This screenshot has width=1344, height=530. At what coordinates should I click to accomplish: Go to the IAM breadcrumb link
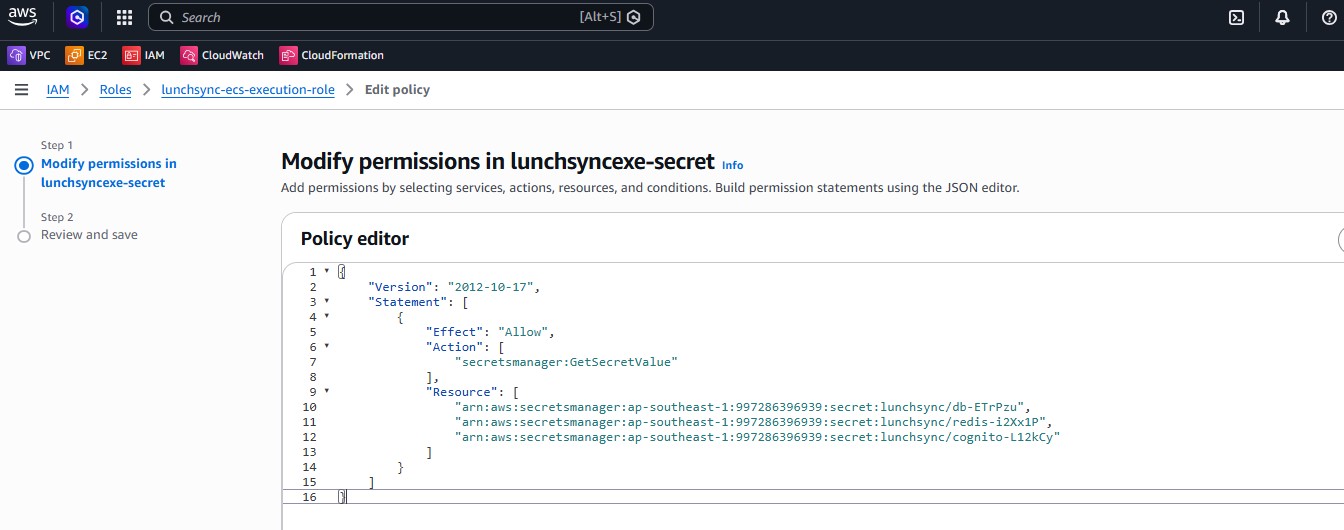coord(58,90)
